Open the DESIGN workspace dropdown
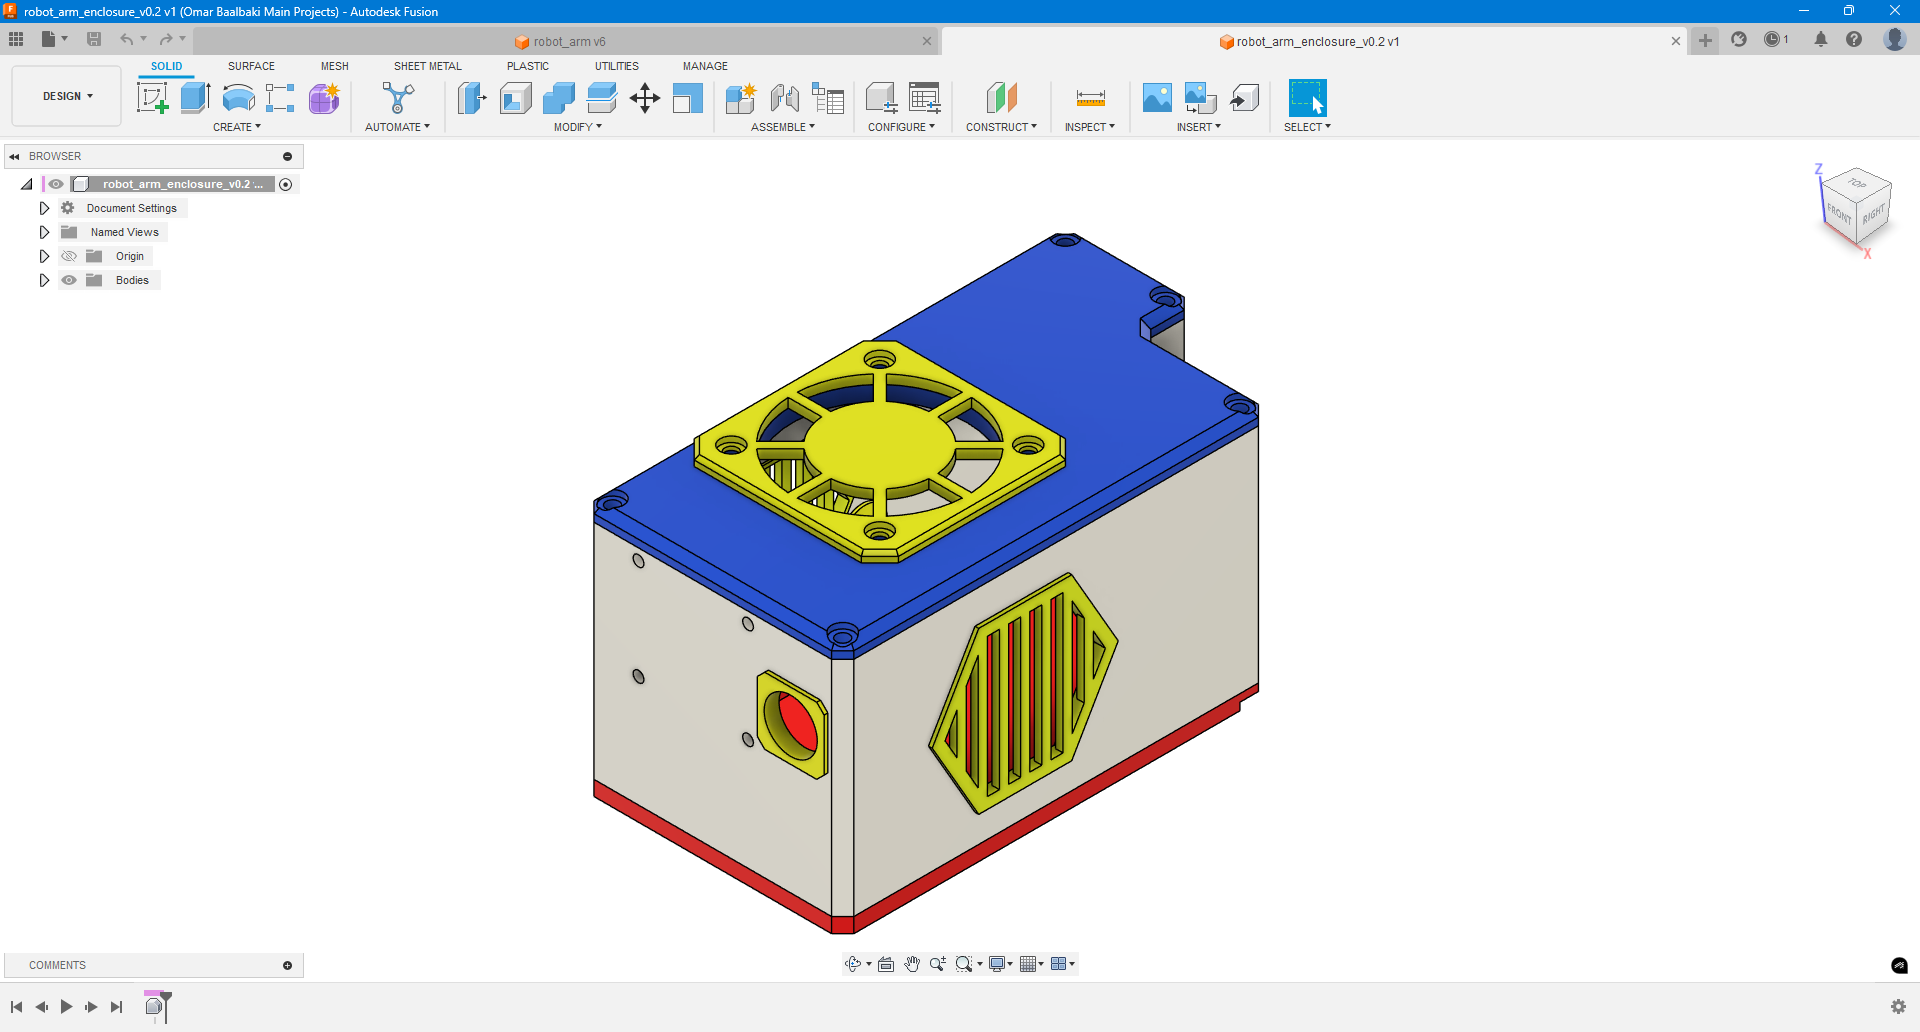The image size is (1920, 1032). (67, 96)
